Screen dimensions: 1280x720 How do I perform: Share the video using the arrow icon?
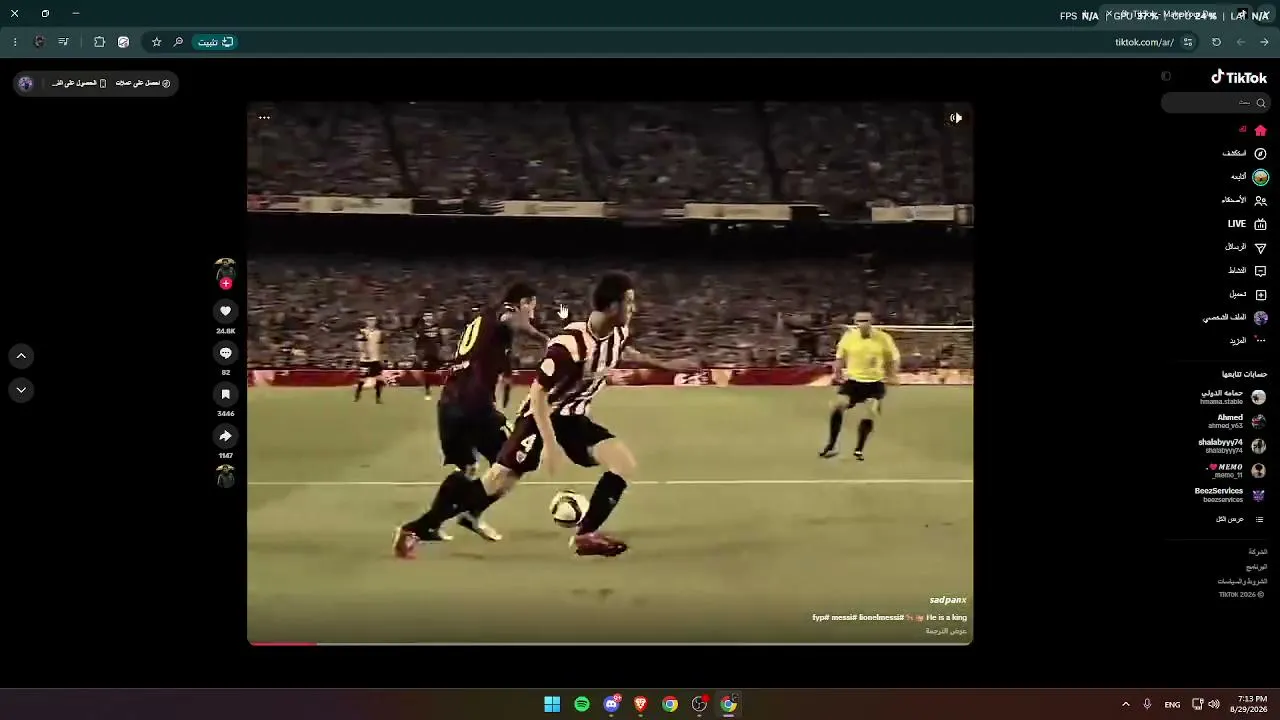[x=225, y=436]
